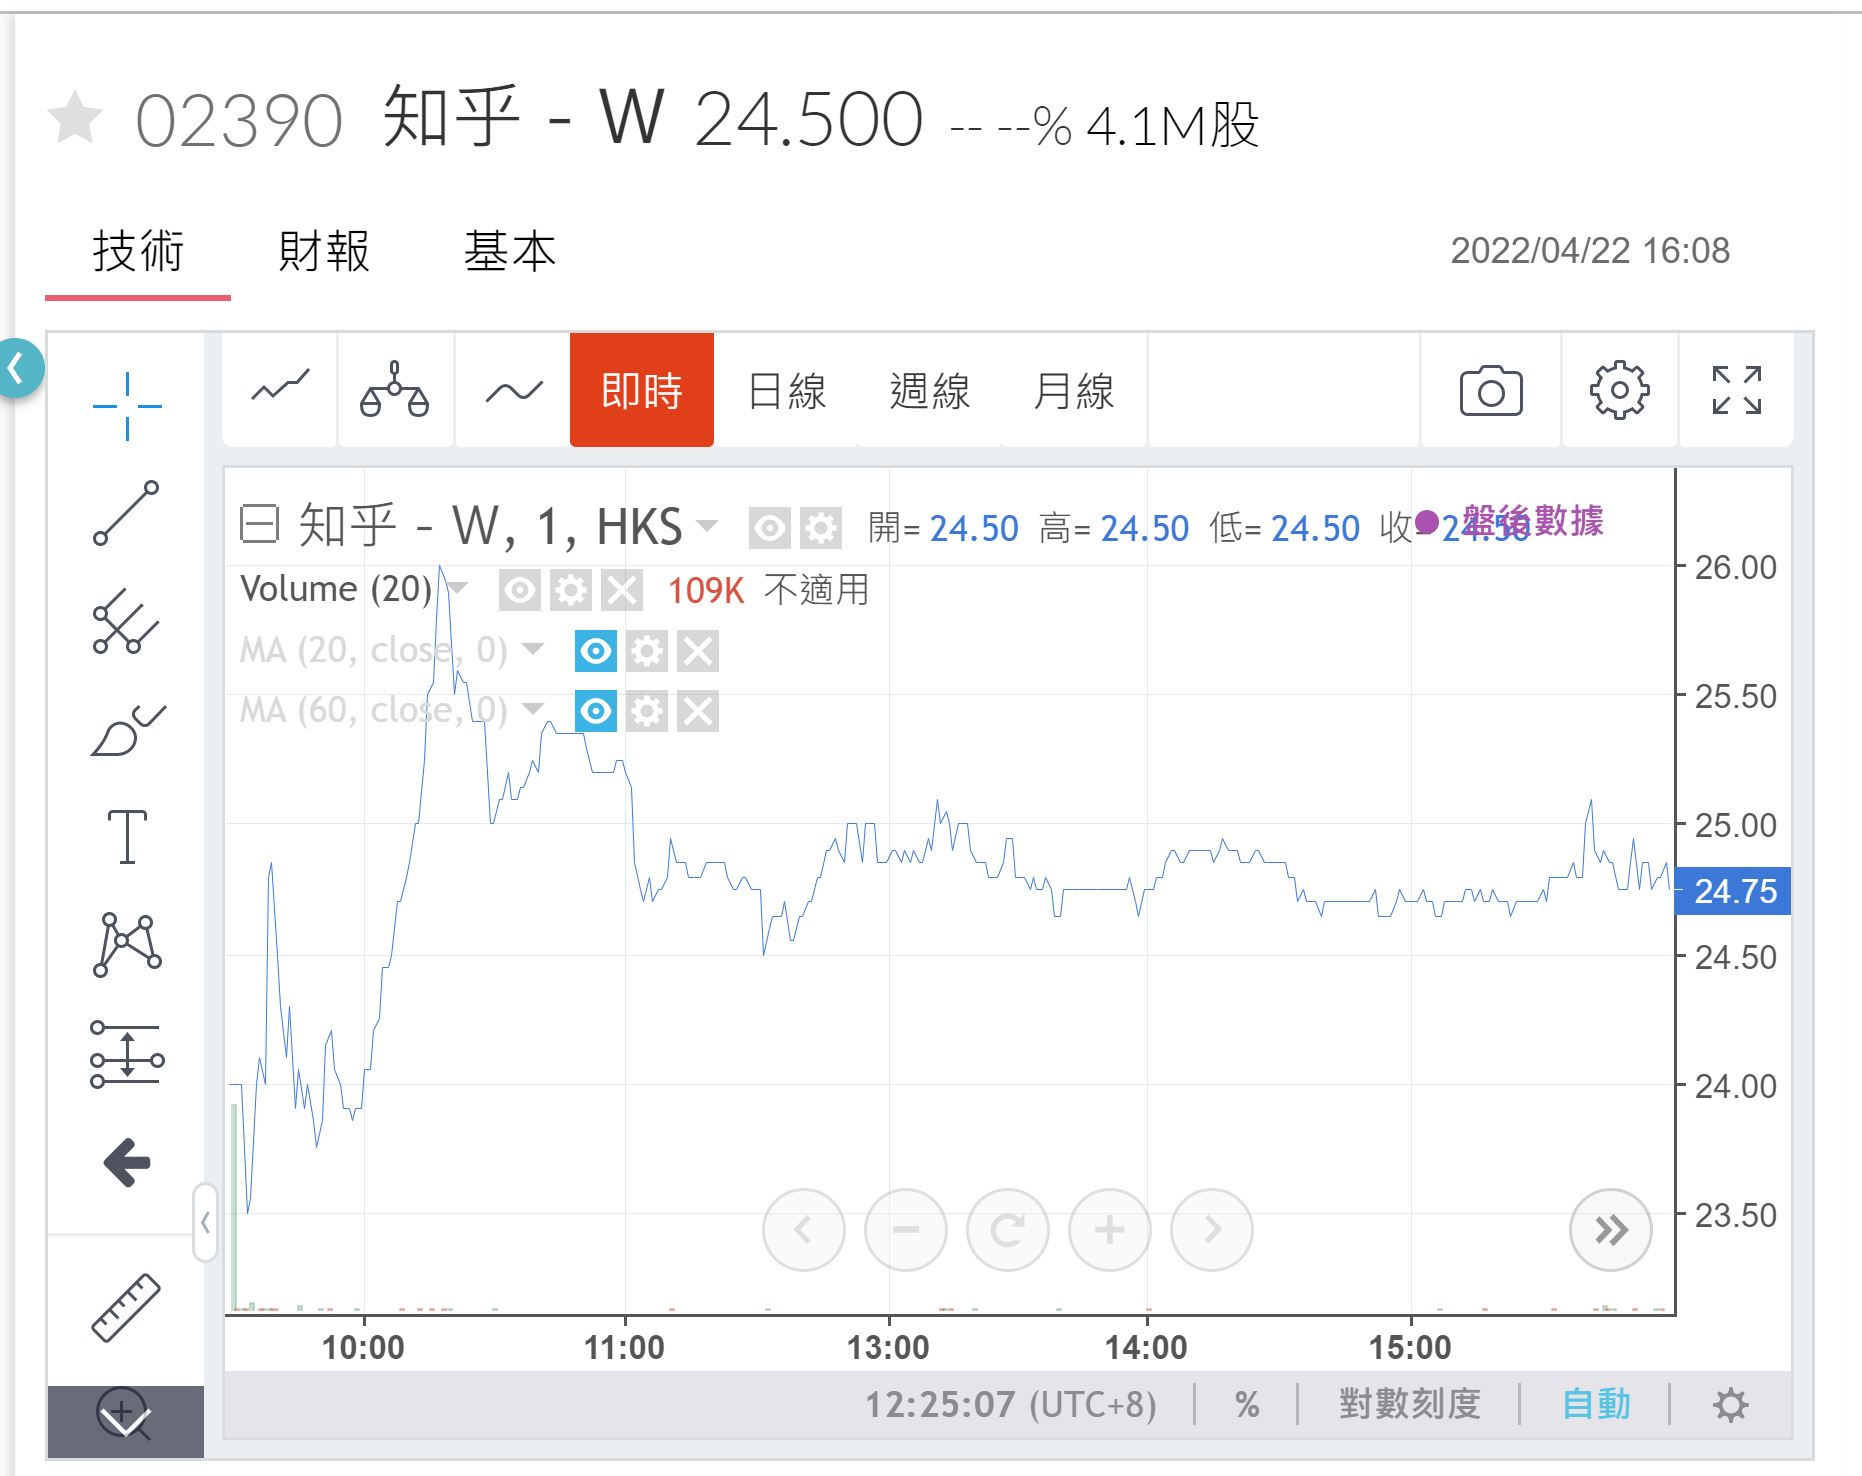The height and width of the screenshot is (1476, 1862).
Task: Remove the MA (60) indicator with X
Action: tap(698, 712)
